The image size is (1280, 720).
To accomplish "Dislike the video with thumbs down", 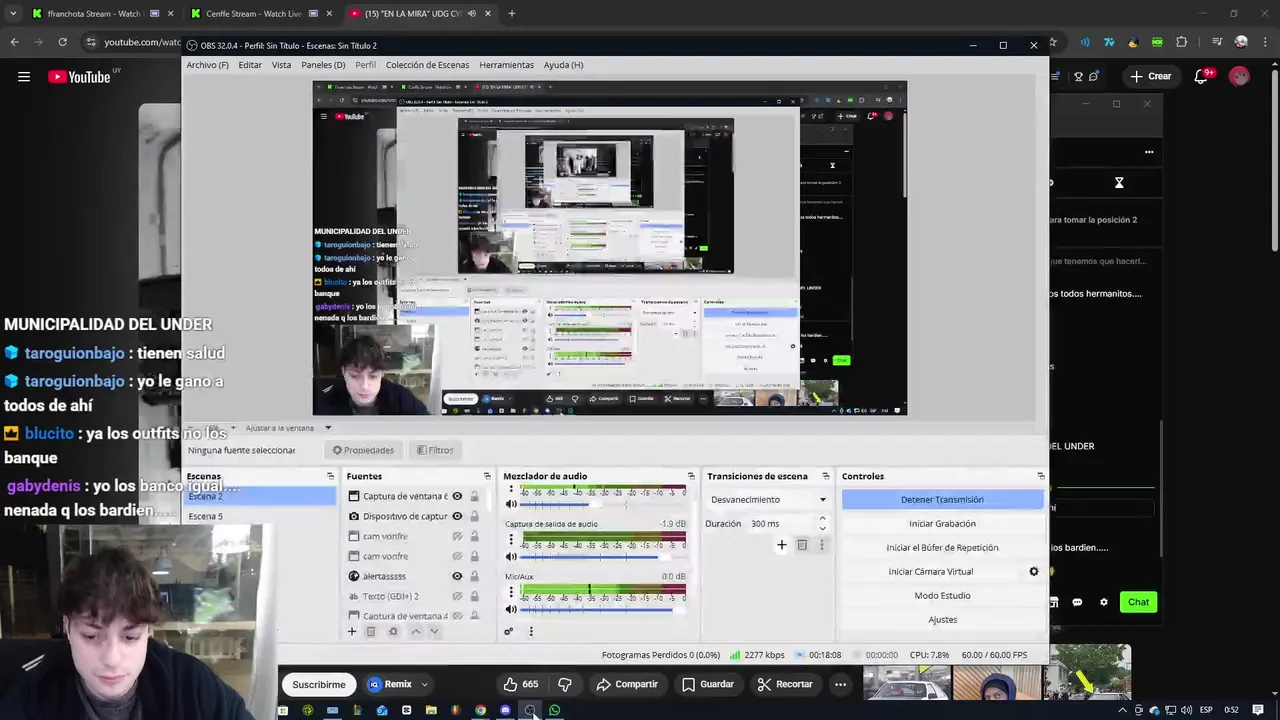I will tap(565, 684).
